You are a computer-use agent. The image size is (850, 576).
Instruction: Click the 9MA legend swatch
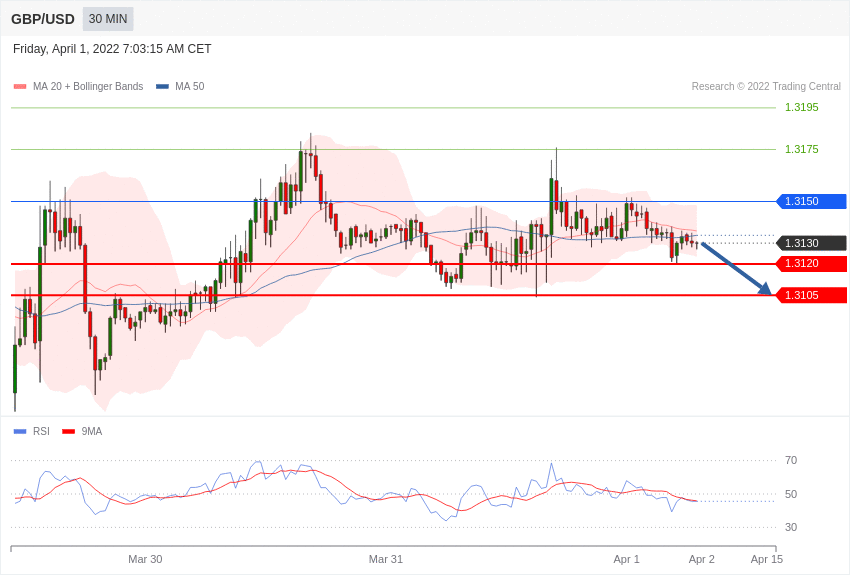pyautogui.click(x=69, y=432)
